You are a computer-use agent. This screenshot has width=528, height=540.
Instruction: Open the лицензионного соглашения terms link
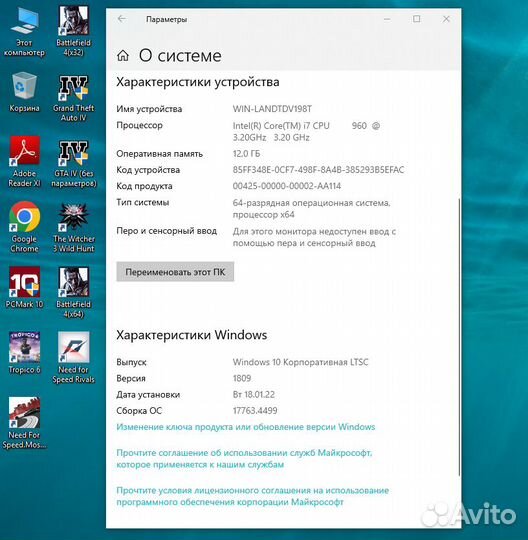[252, 496]
